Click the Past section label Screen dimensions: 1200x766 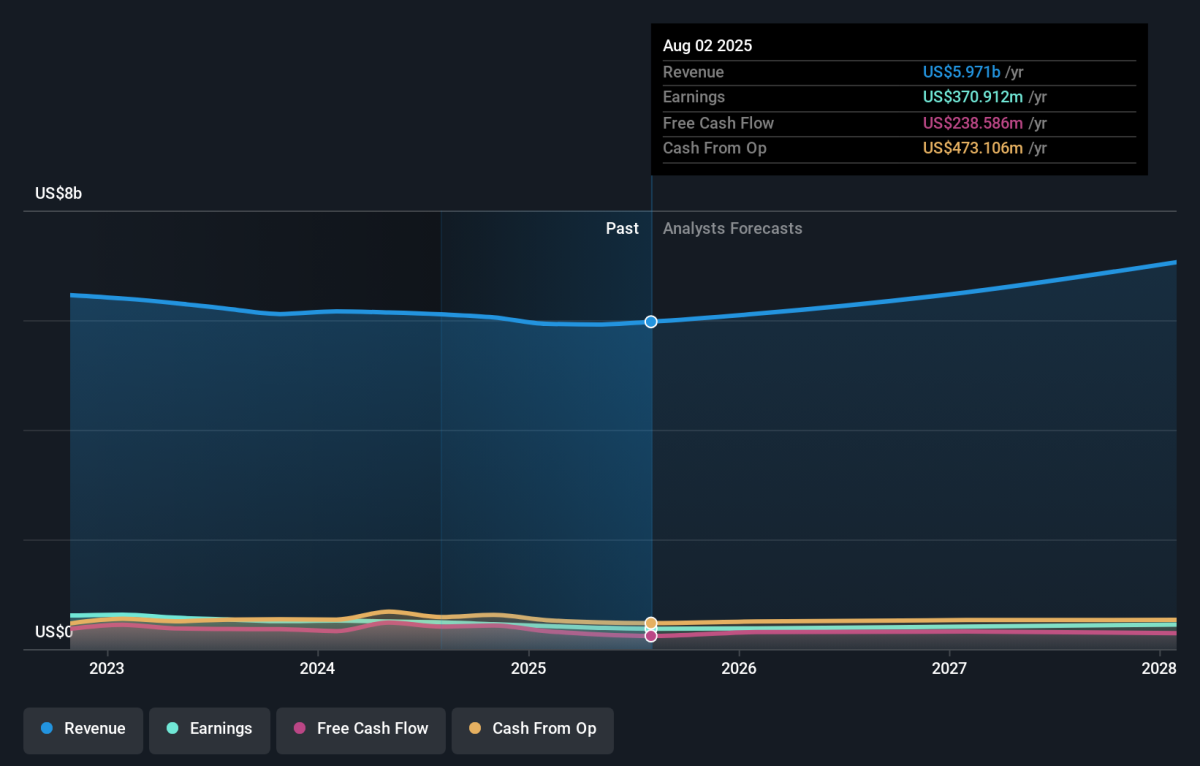point(622,229)
